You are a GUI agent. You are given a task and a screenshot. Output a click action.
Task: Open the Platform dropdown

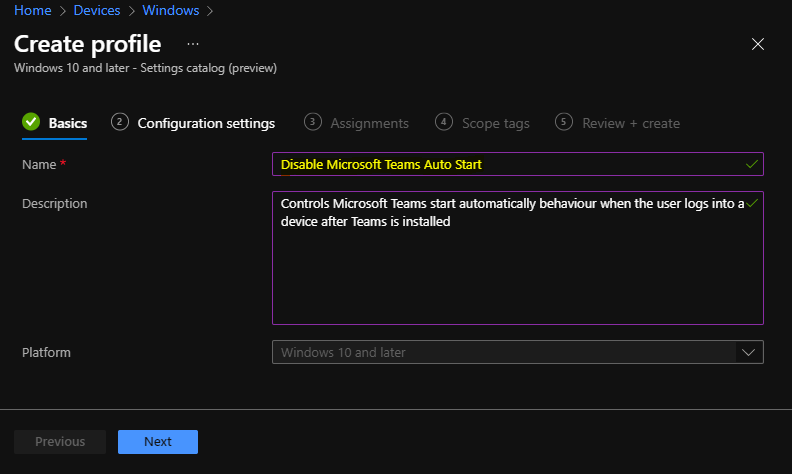517,352
